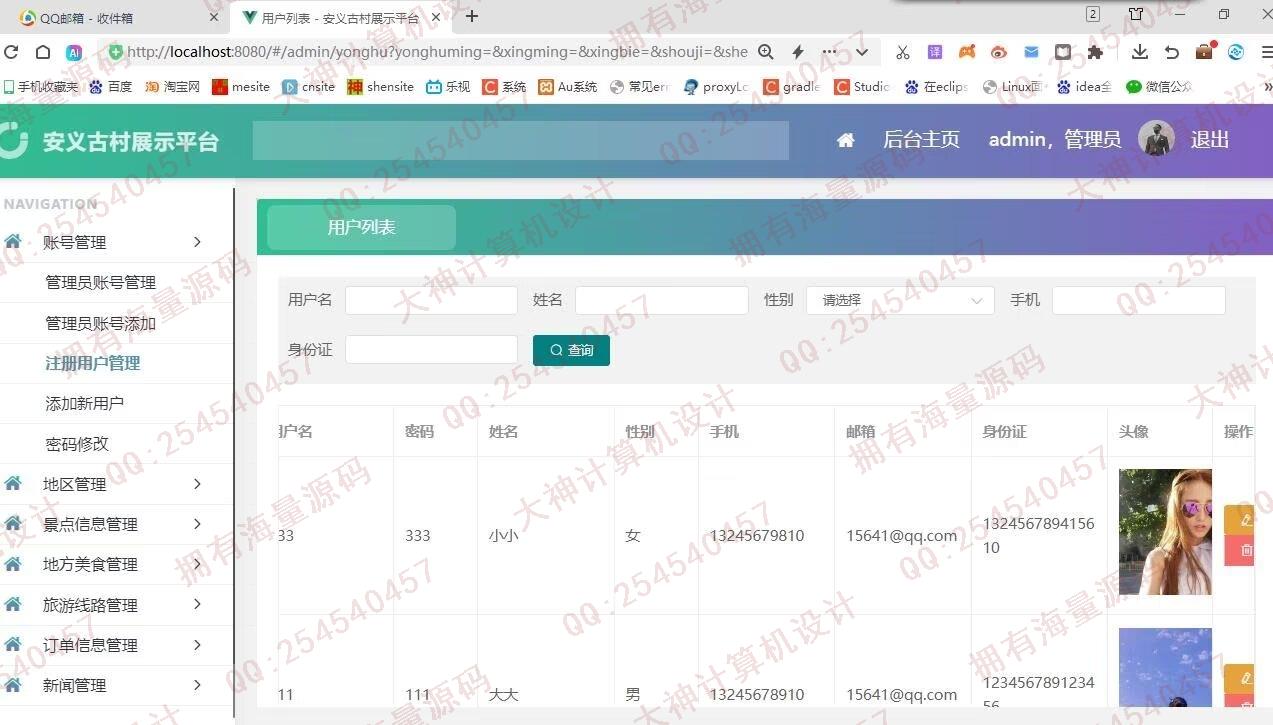Click the briefcase icon with red badge

(x=1205, y=52)
